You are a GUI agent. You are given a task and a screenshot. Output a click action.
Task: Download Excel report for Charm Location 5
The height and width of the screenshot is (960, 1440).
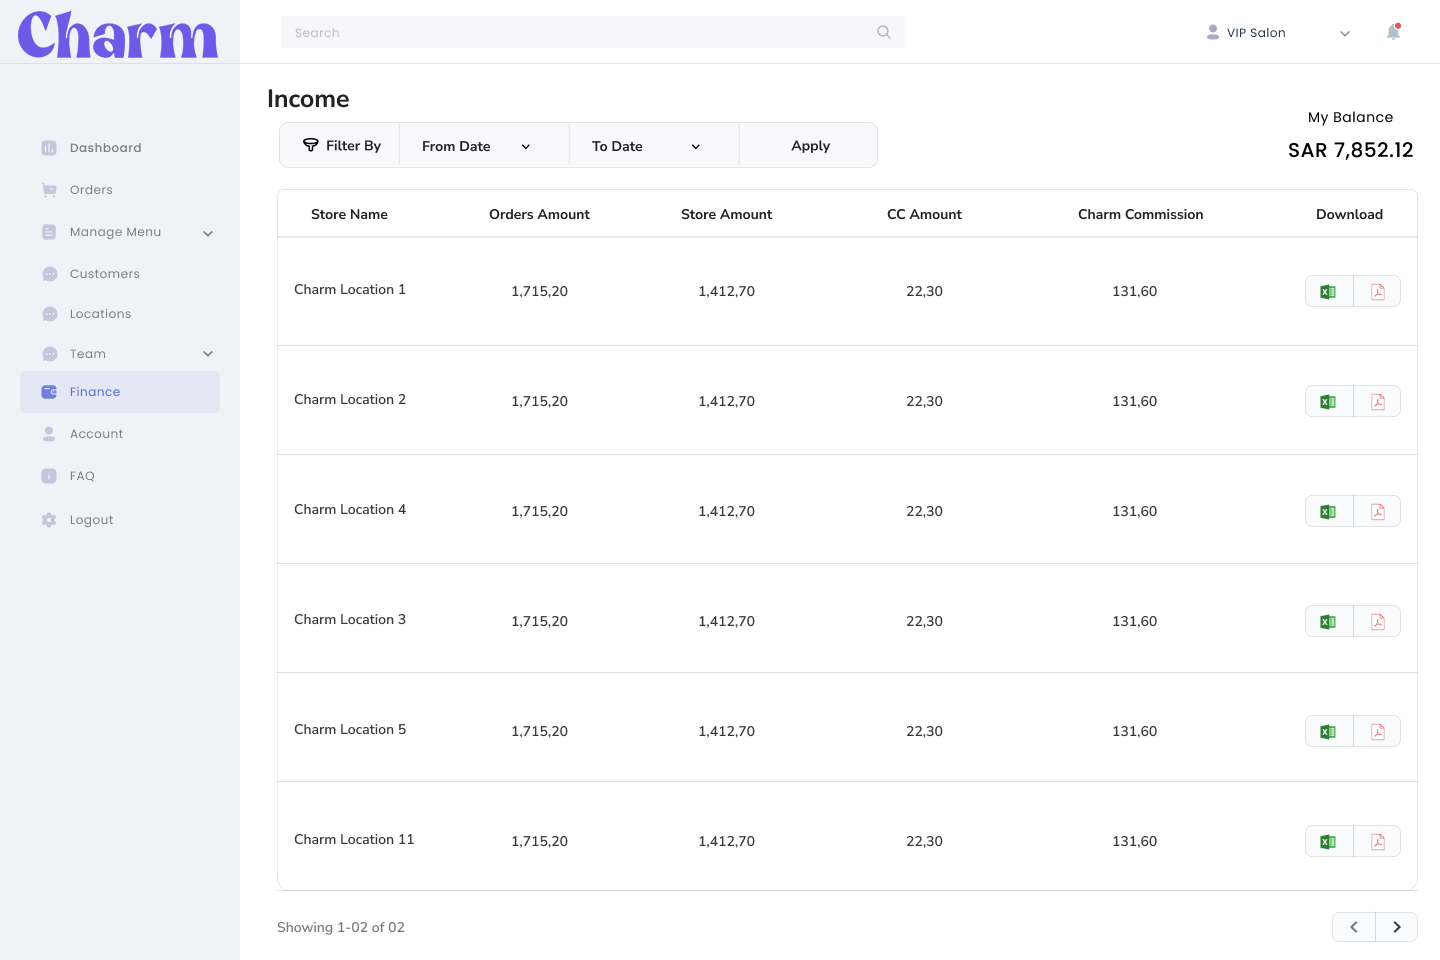[x=1329, y=731]
